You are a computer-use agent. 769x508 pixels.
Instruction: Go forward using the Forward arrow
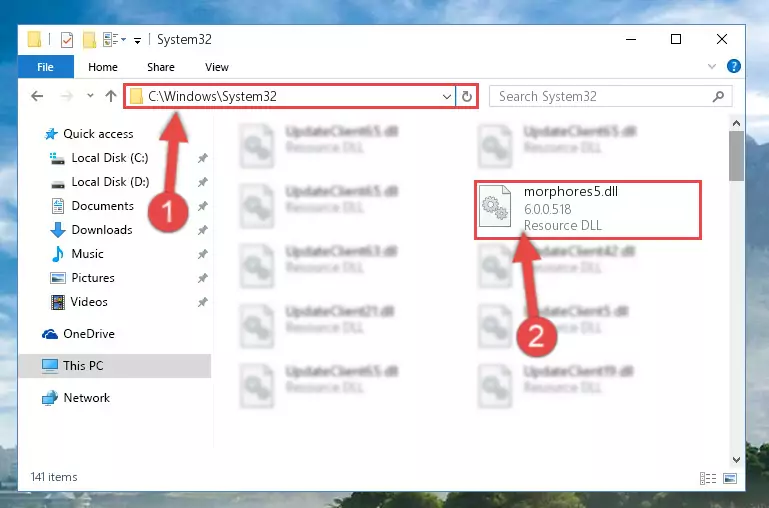[67, 96]
